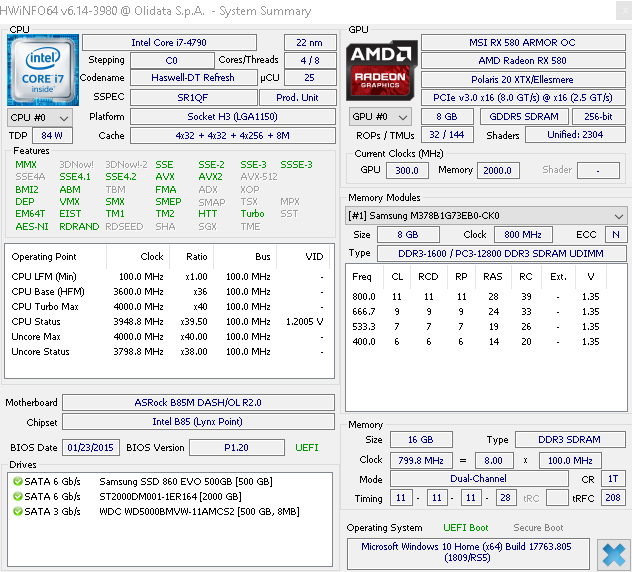Click the ASRock B85M DASH/OL R2.0 motherboard field
632x572 pixels.
(x=198, y=402)
